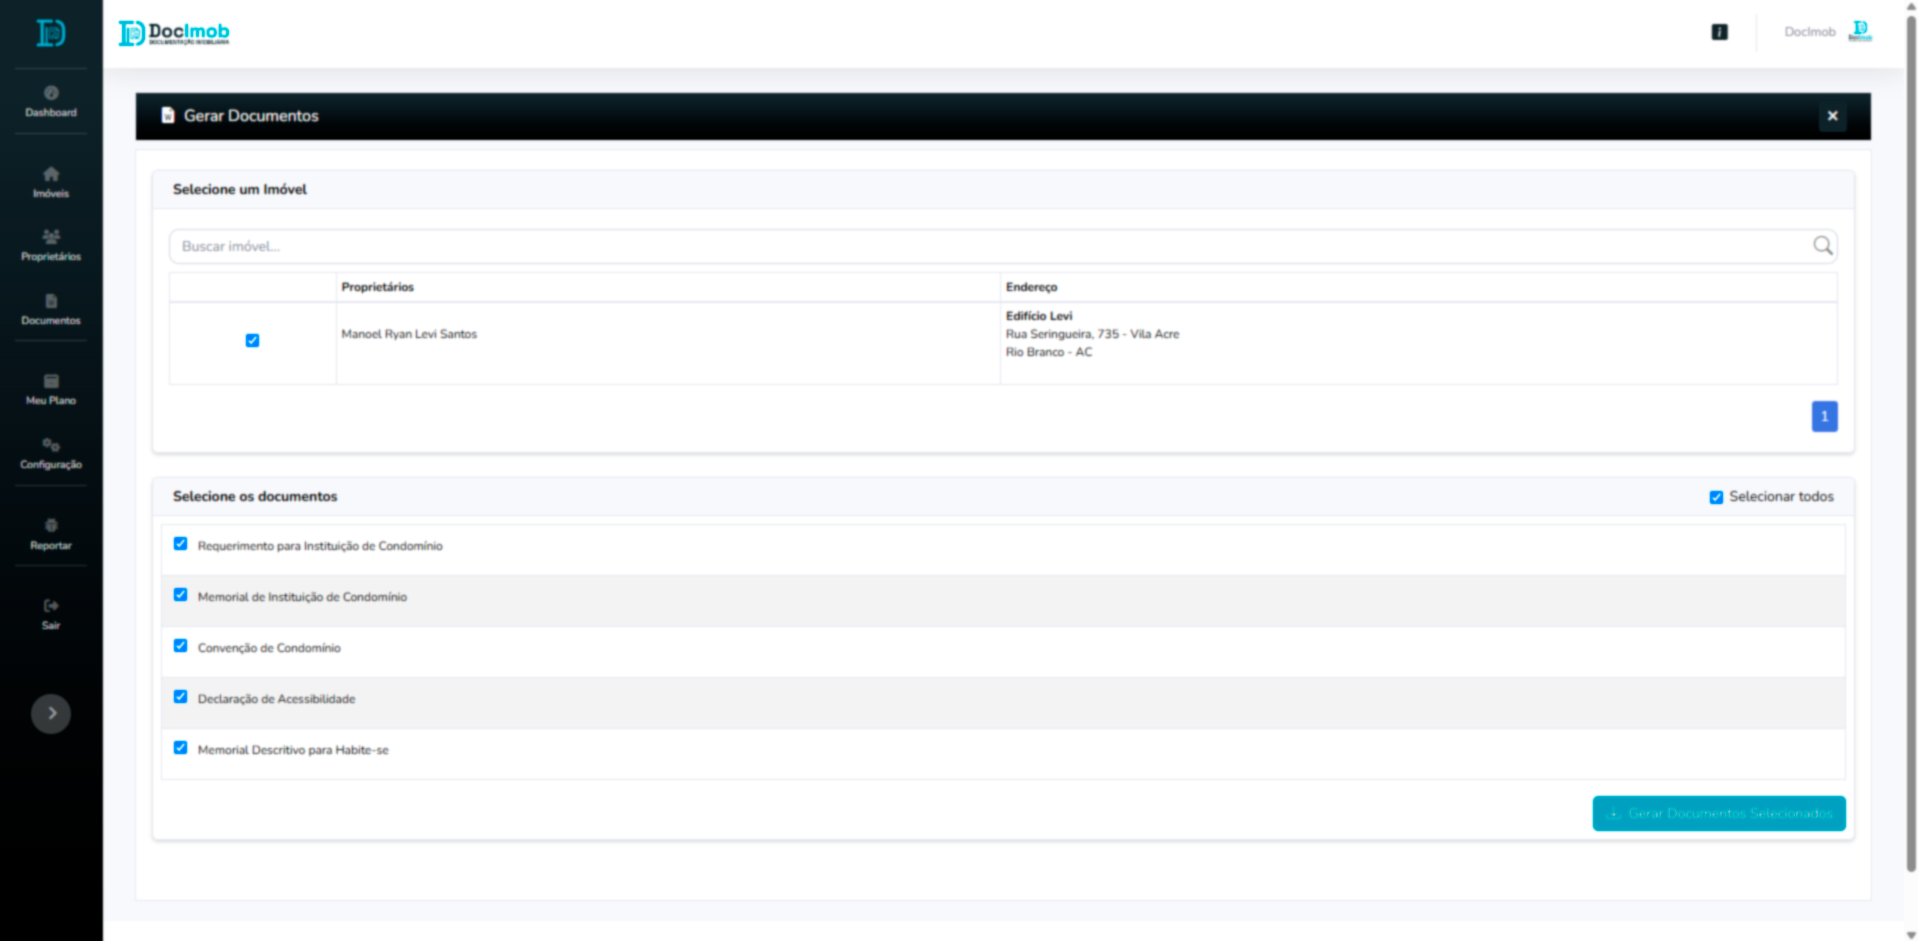Open Meu Plano card icon
This screenshot has height=941, width=1918.
[51, 381]
